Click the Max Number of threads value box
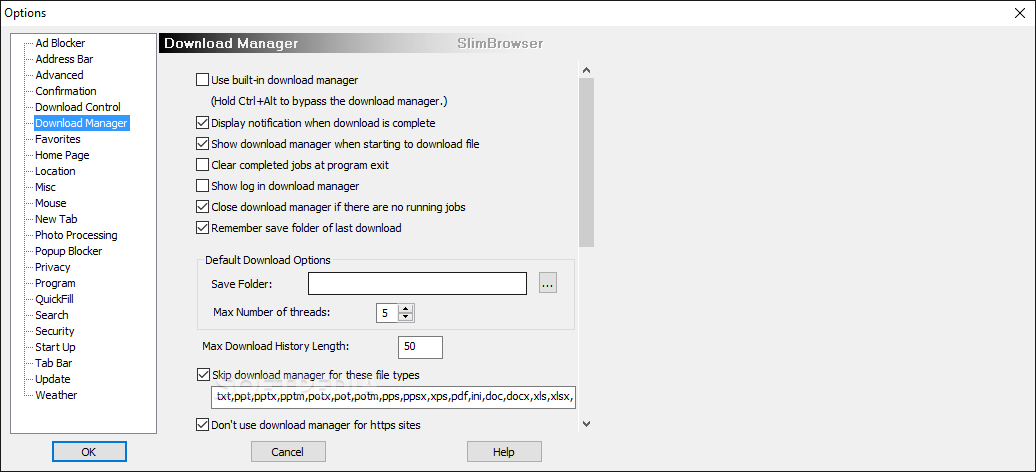The height and width of the screenshot is (472, 1036). [x=387, y=313]
